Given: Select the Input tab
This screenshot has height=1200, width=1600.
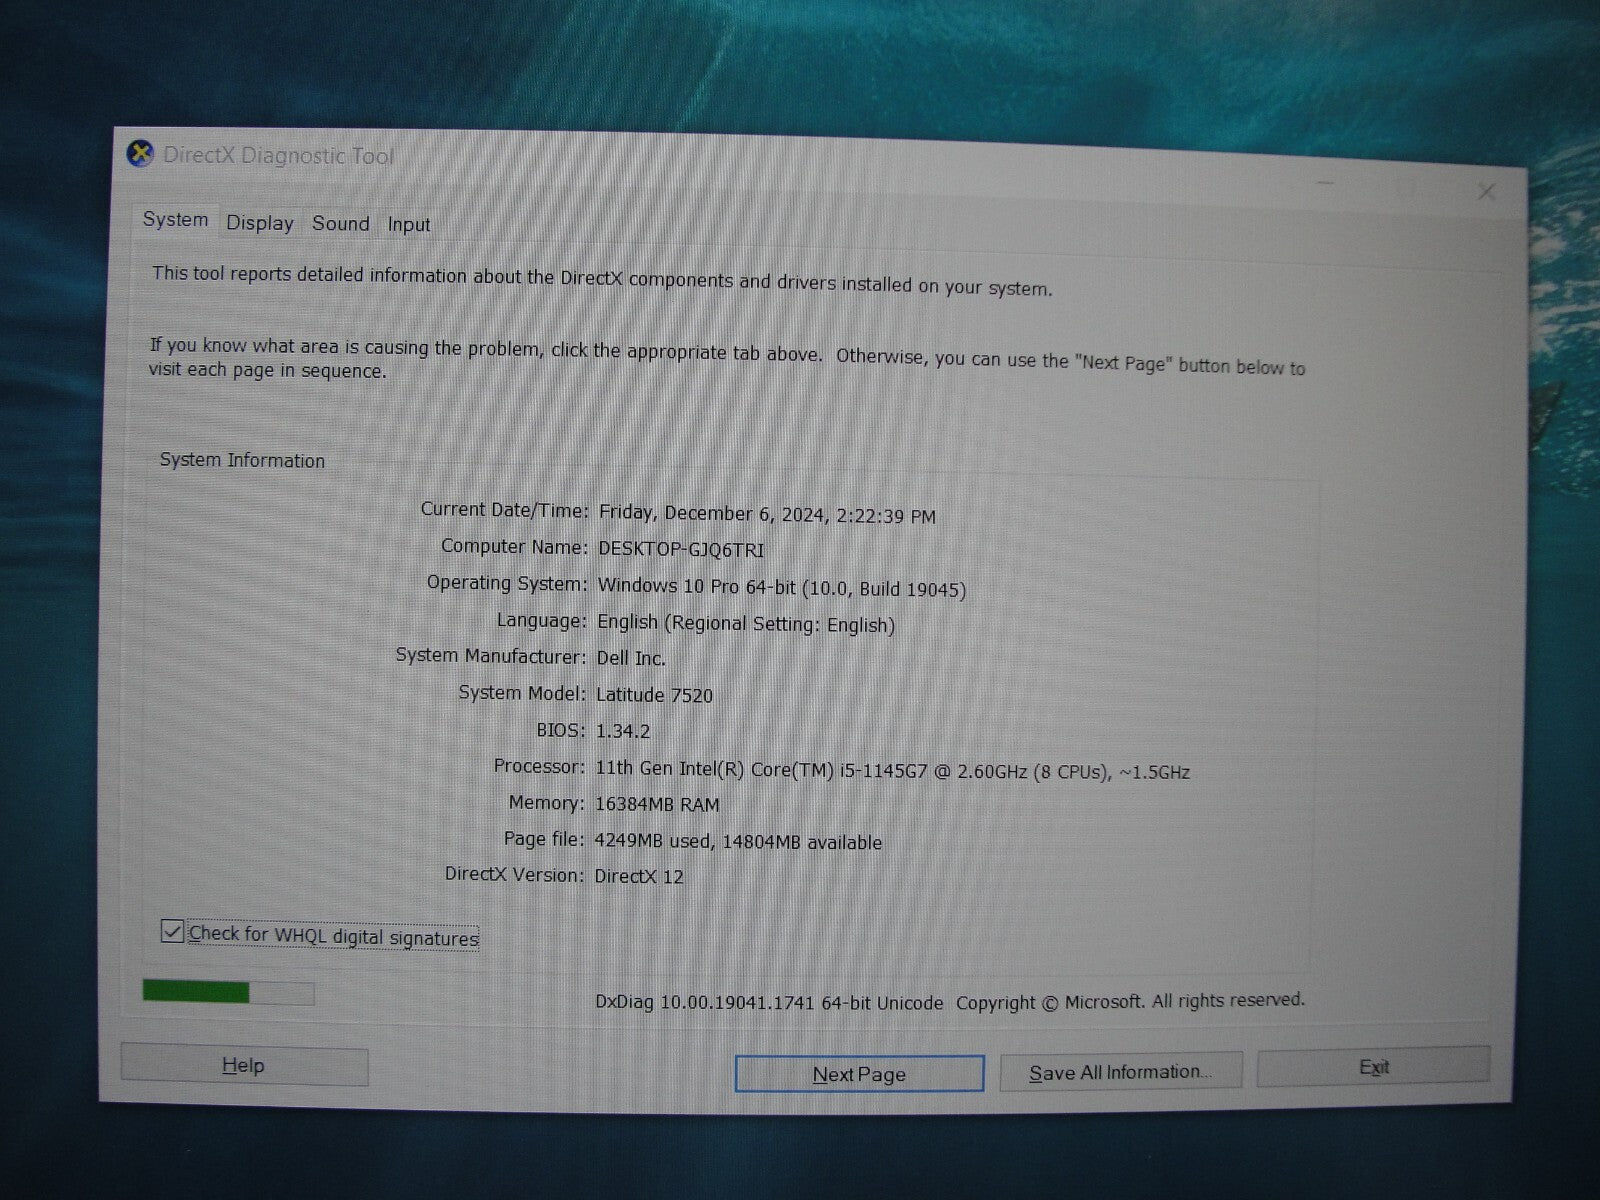Looking at the screenshot, I should 409,225.
